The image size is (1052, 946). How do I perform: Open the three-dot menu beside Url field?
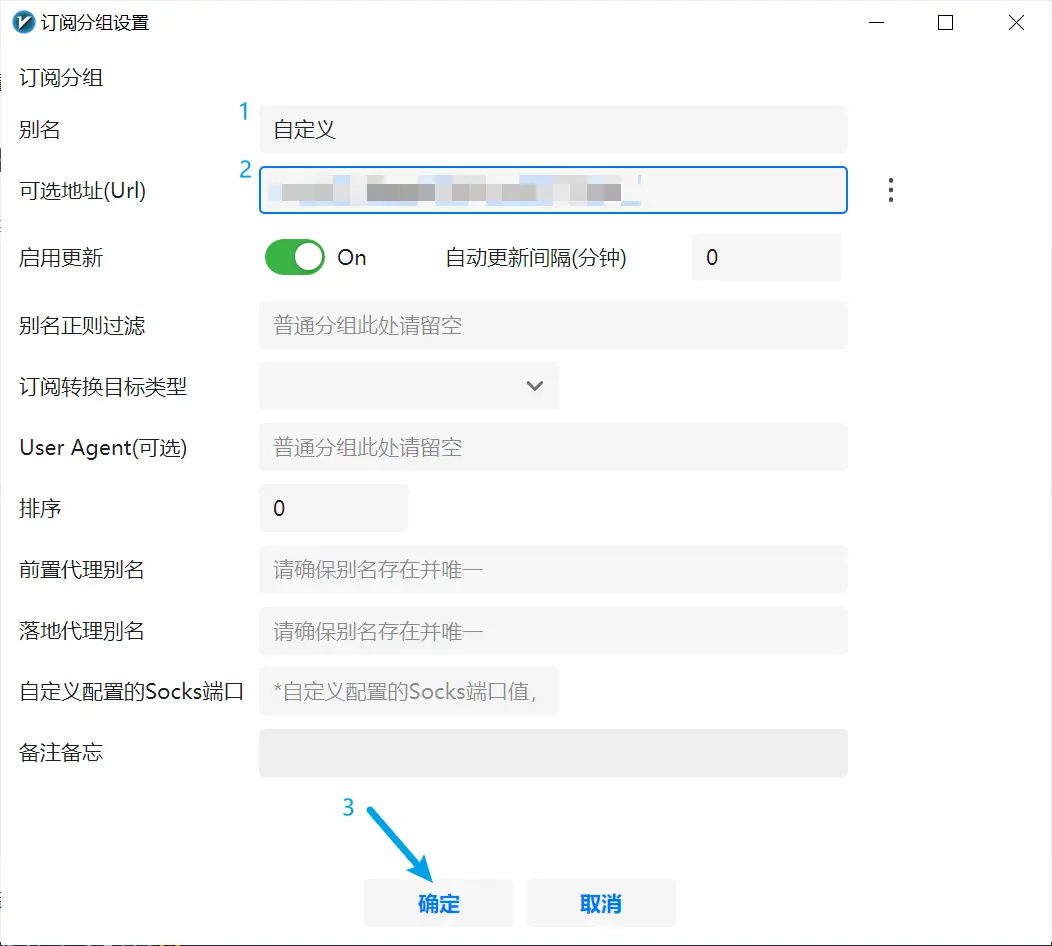(890, 191)
